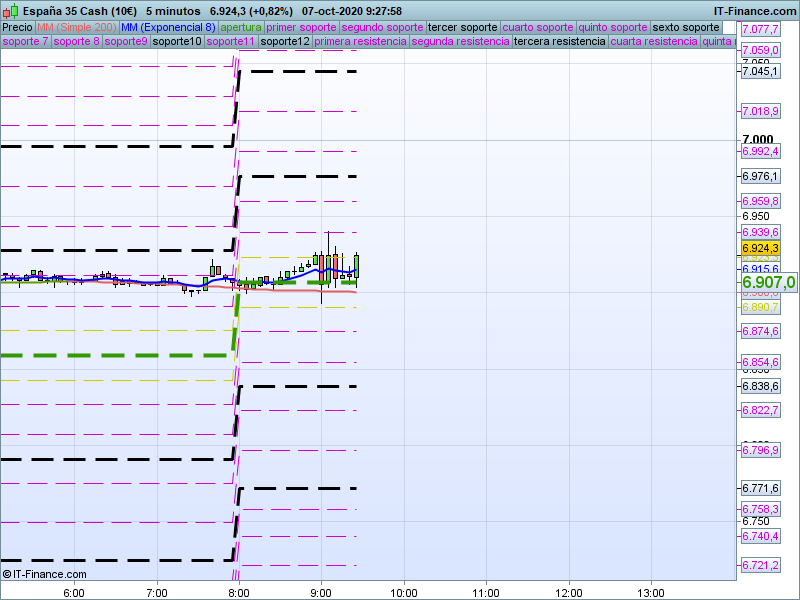
Task: Select the España 35 Cash (10€) title
Action: (80, 11)
